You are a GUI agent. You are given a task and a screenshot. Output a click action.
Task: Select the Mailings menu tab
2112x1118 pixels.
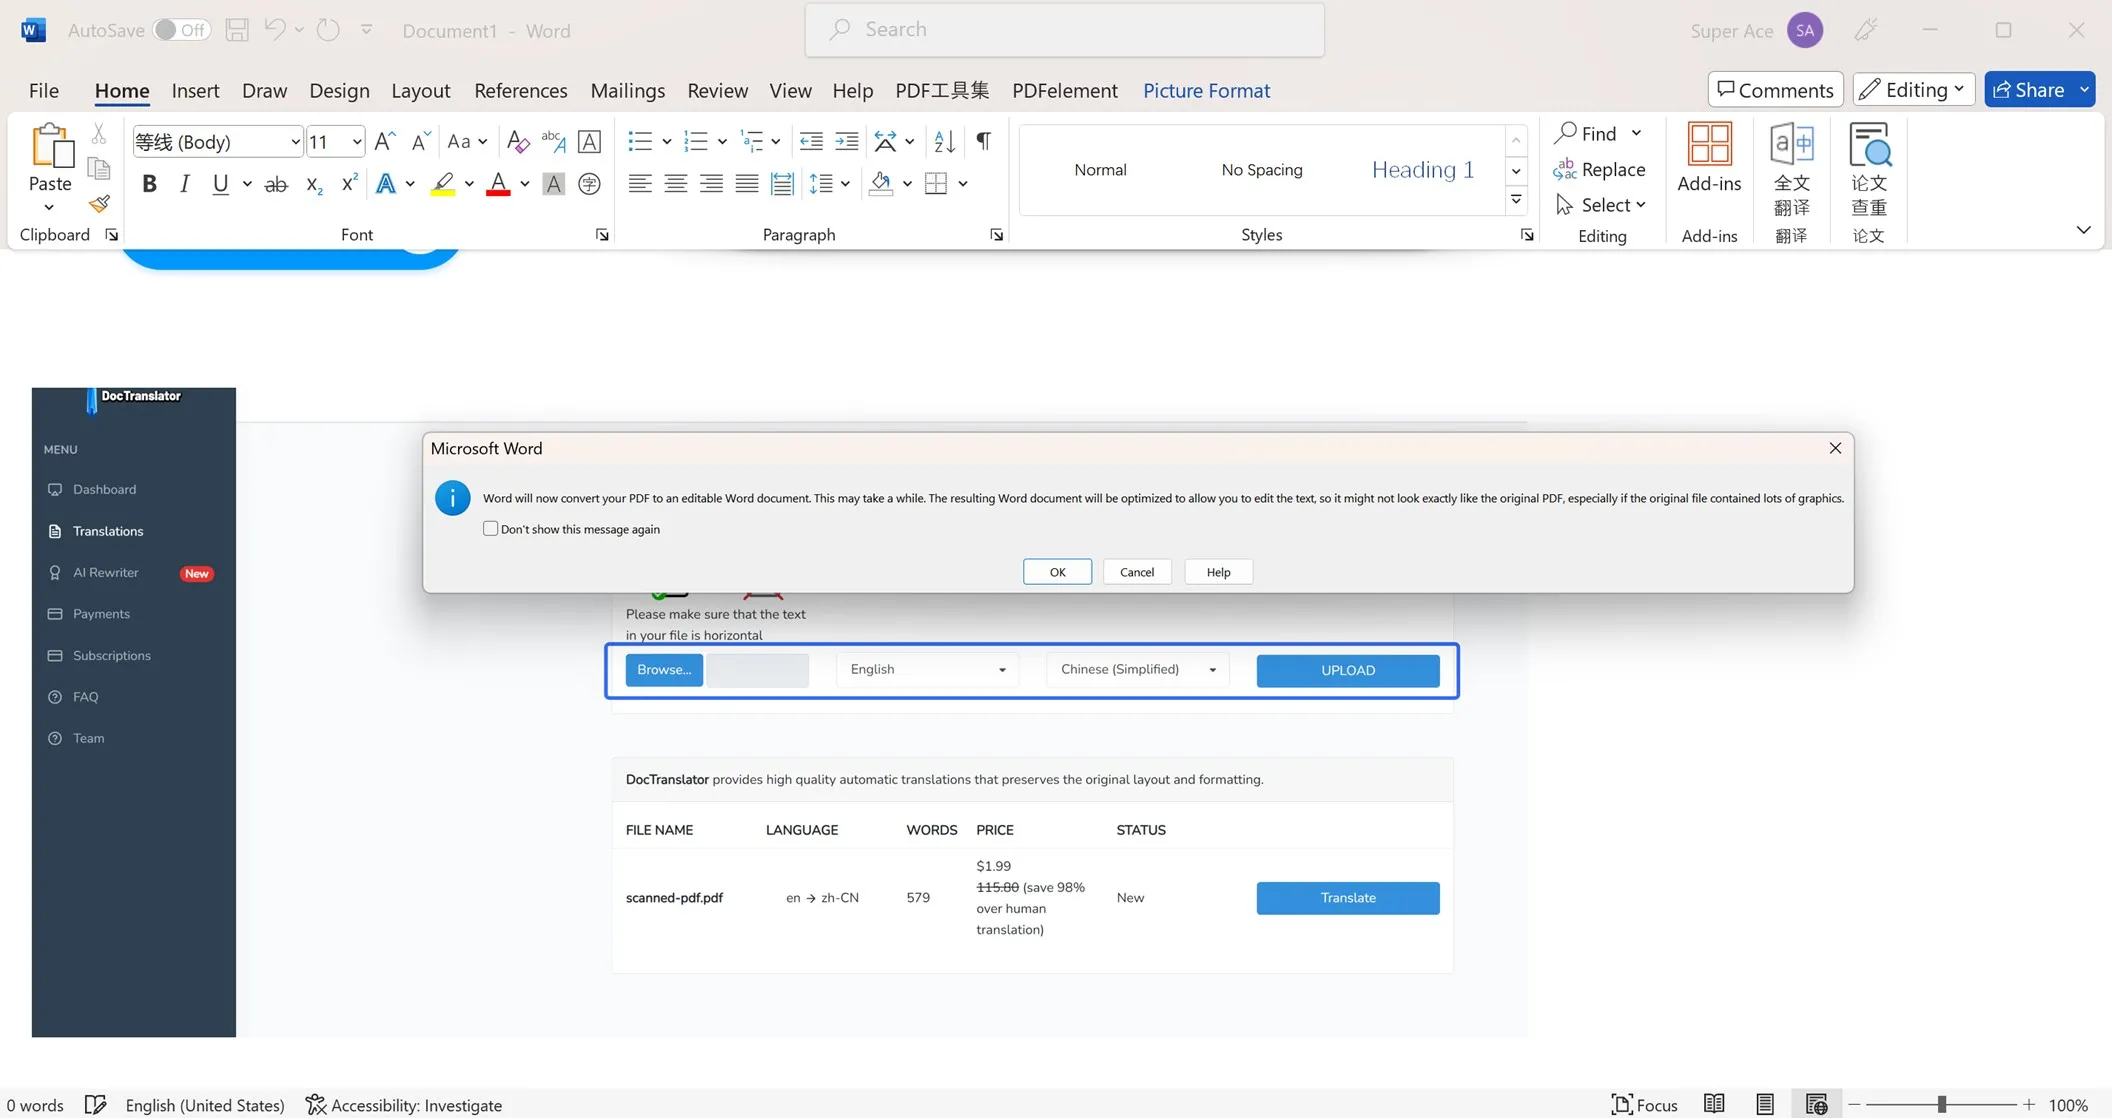click(x=627, y=89)
